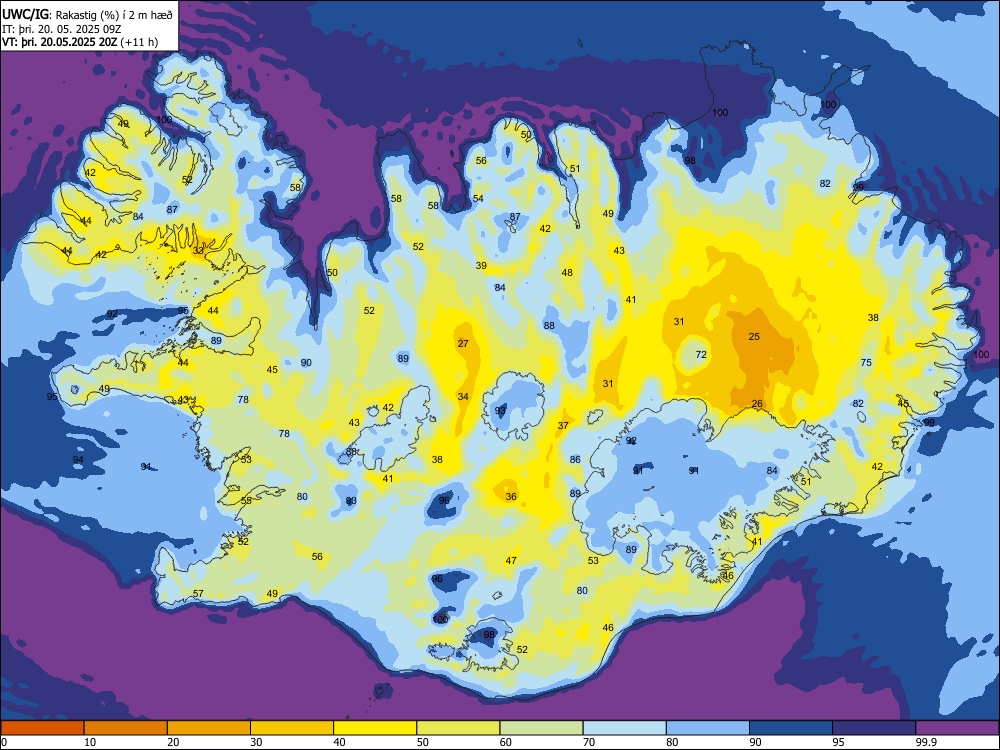Image resolution: width=1000 pixels, height=750 pixels.
Task: Select the map value 34
Action: click(463, 397)
